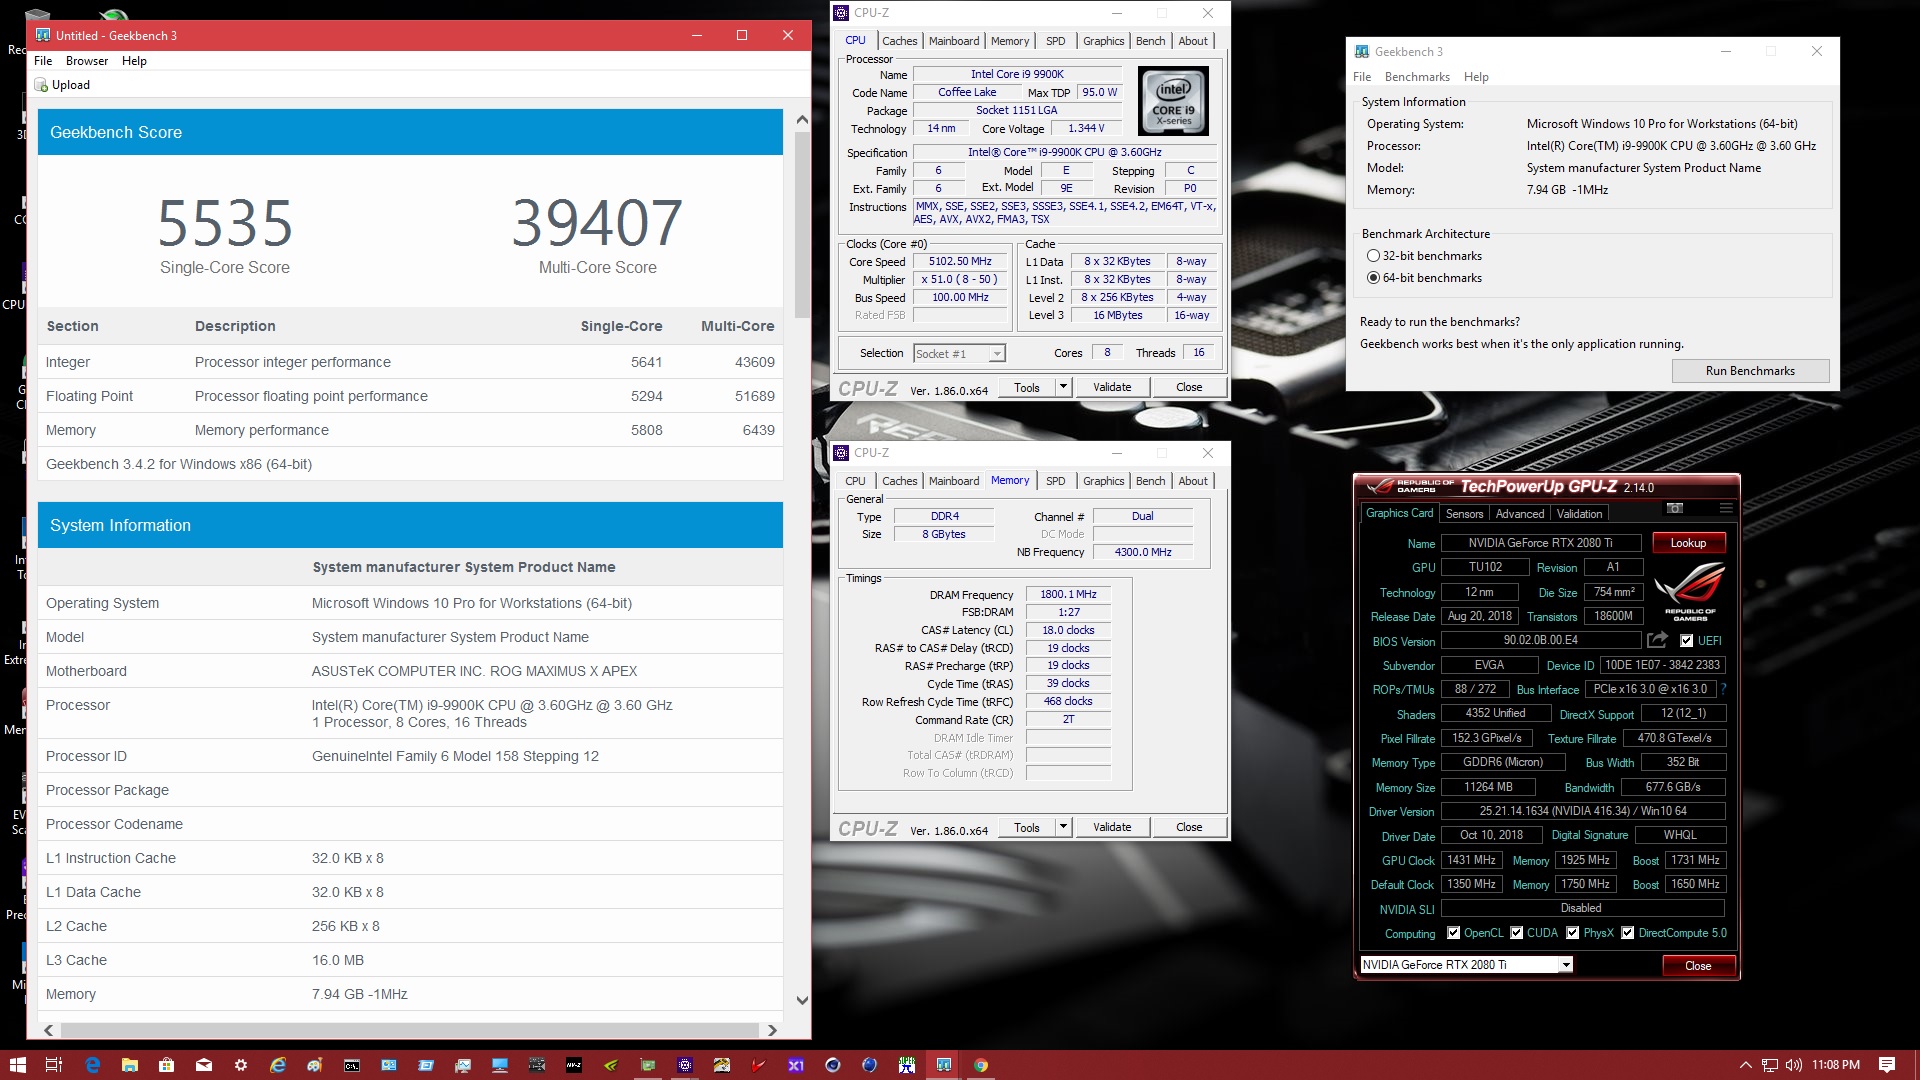Click the GPU-Z screenshot camera icon
The height and width of the screenshot is (1080, 1920).
click(x=1675, y=508)
